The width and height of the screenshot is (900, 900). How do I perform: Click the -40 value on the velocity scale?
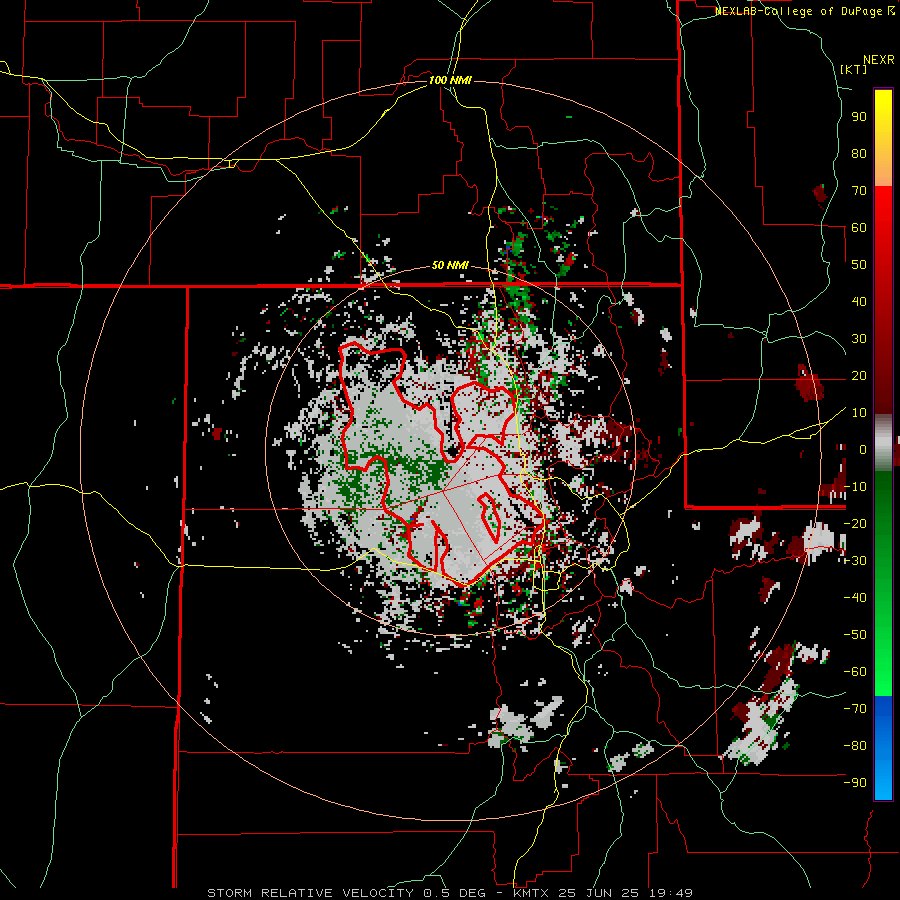(855, 598)
